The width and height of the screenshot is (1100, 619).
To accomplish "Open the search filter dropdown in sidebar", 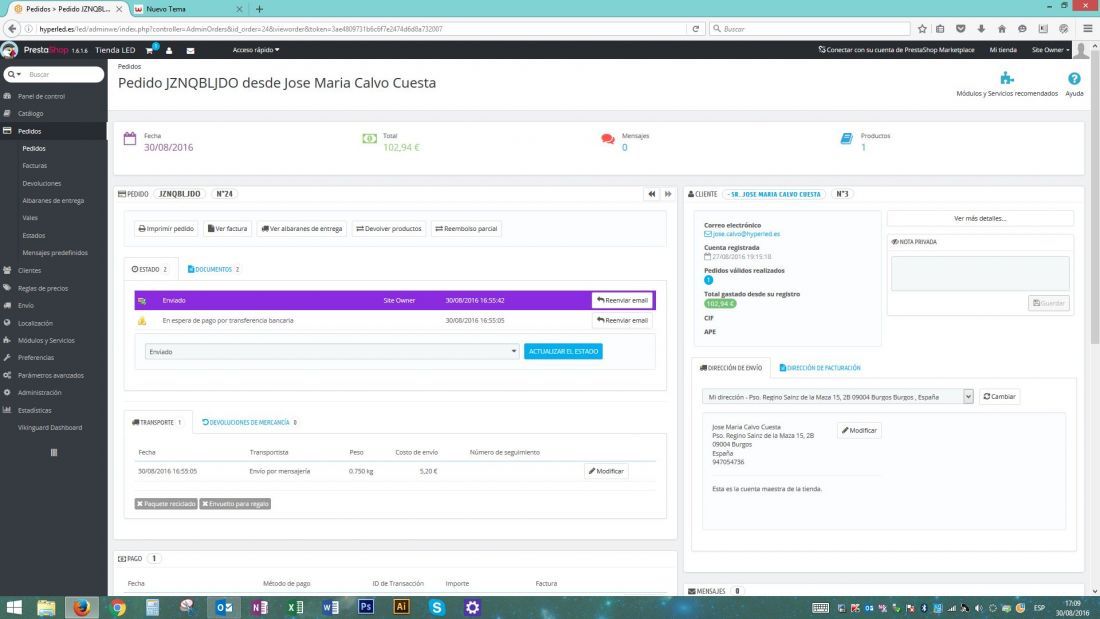I will pyautogui.click(x=14, y=74).
